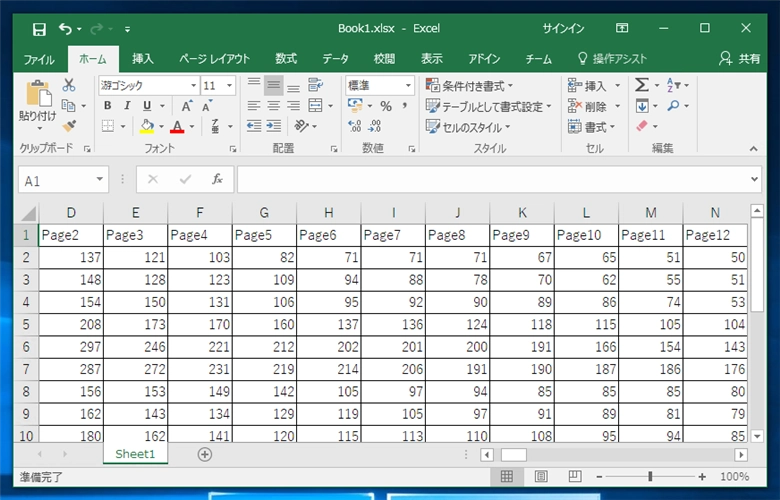Screen dimensions: 780x500
Task: Click the zoom slider handle
Action: point(650,477)
